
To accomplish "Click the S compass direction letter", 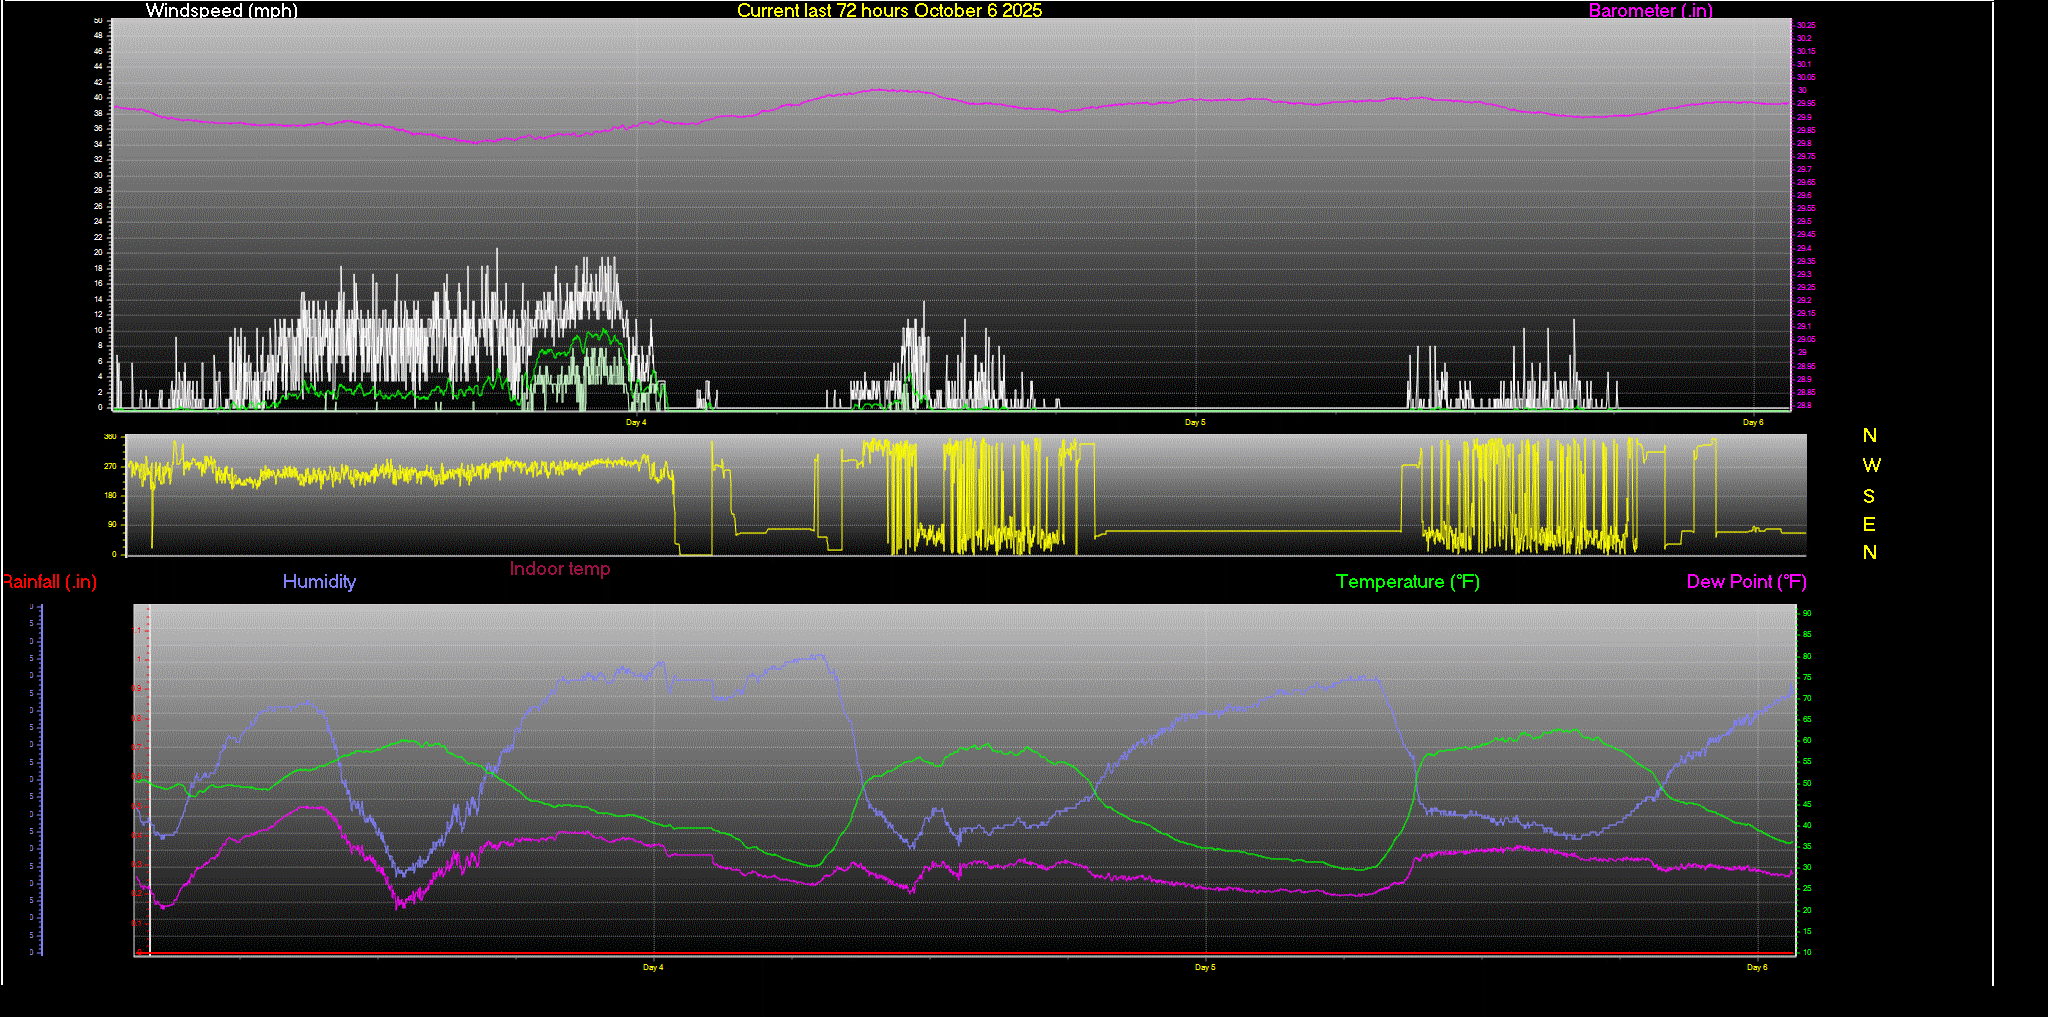I will [x=1869, y=497].
